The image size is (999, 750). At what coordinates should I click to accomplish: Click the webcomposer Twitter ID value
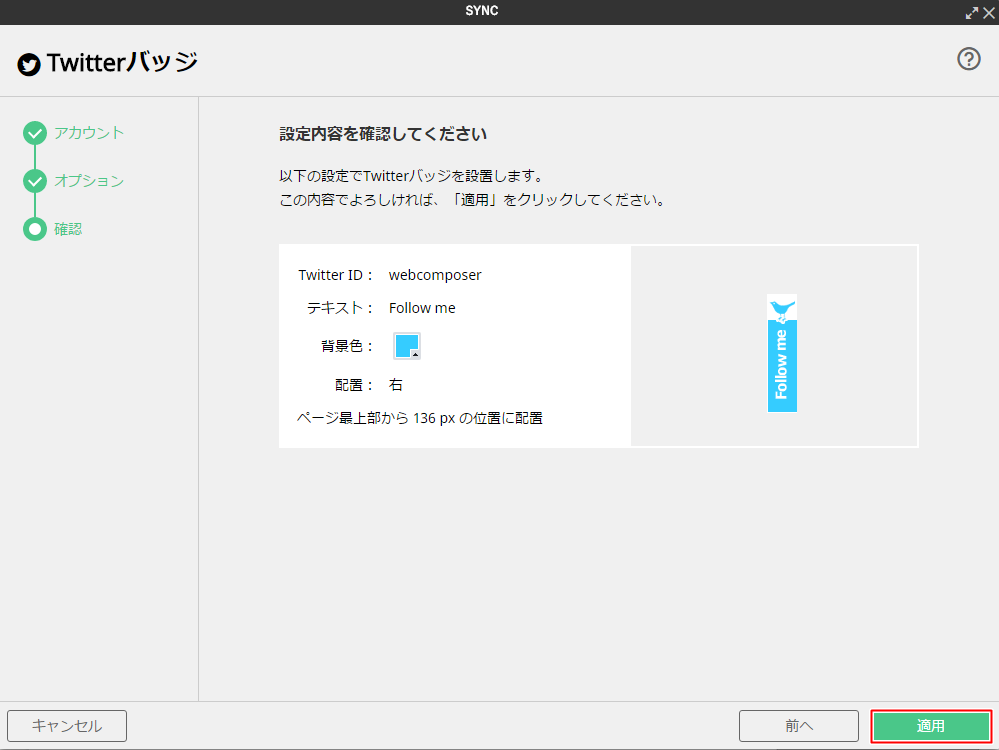coord(435,275)
